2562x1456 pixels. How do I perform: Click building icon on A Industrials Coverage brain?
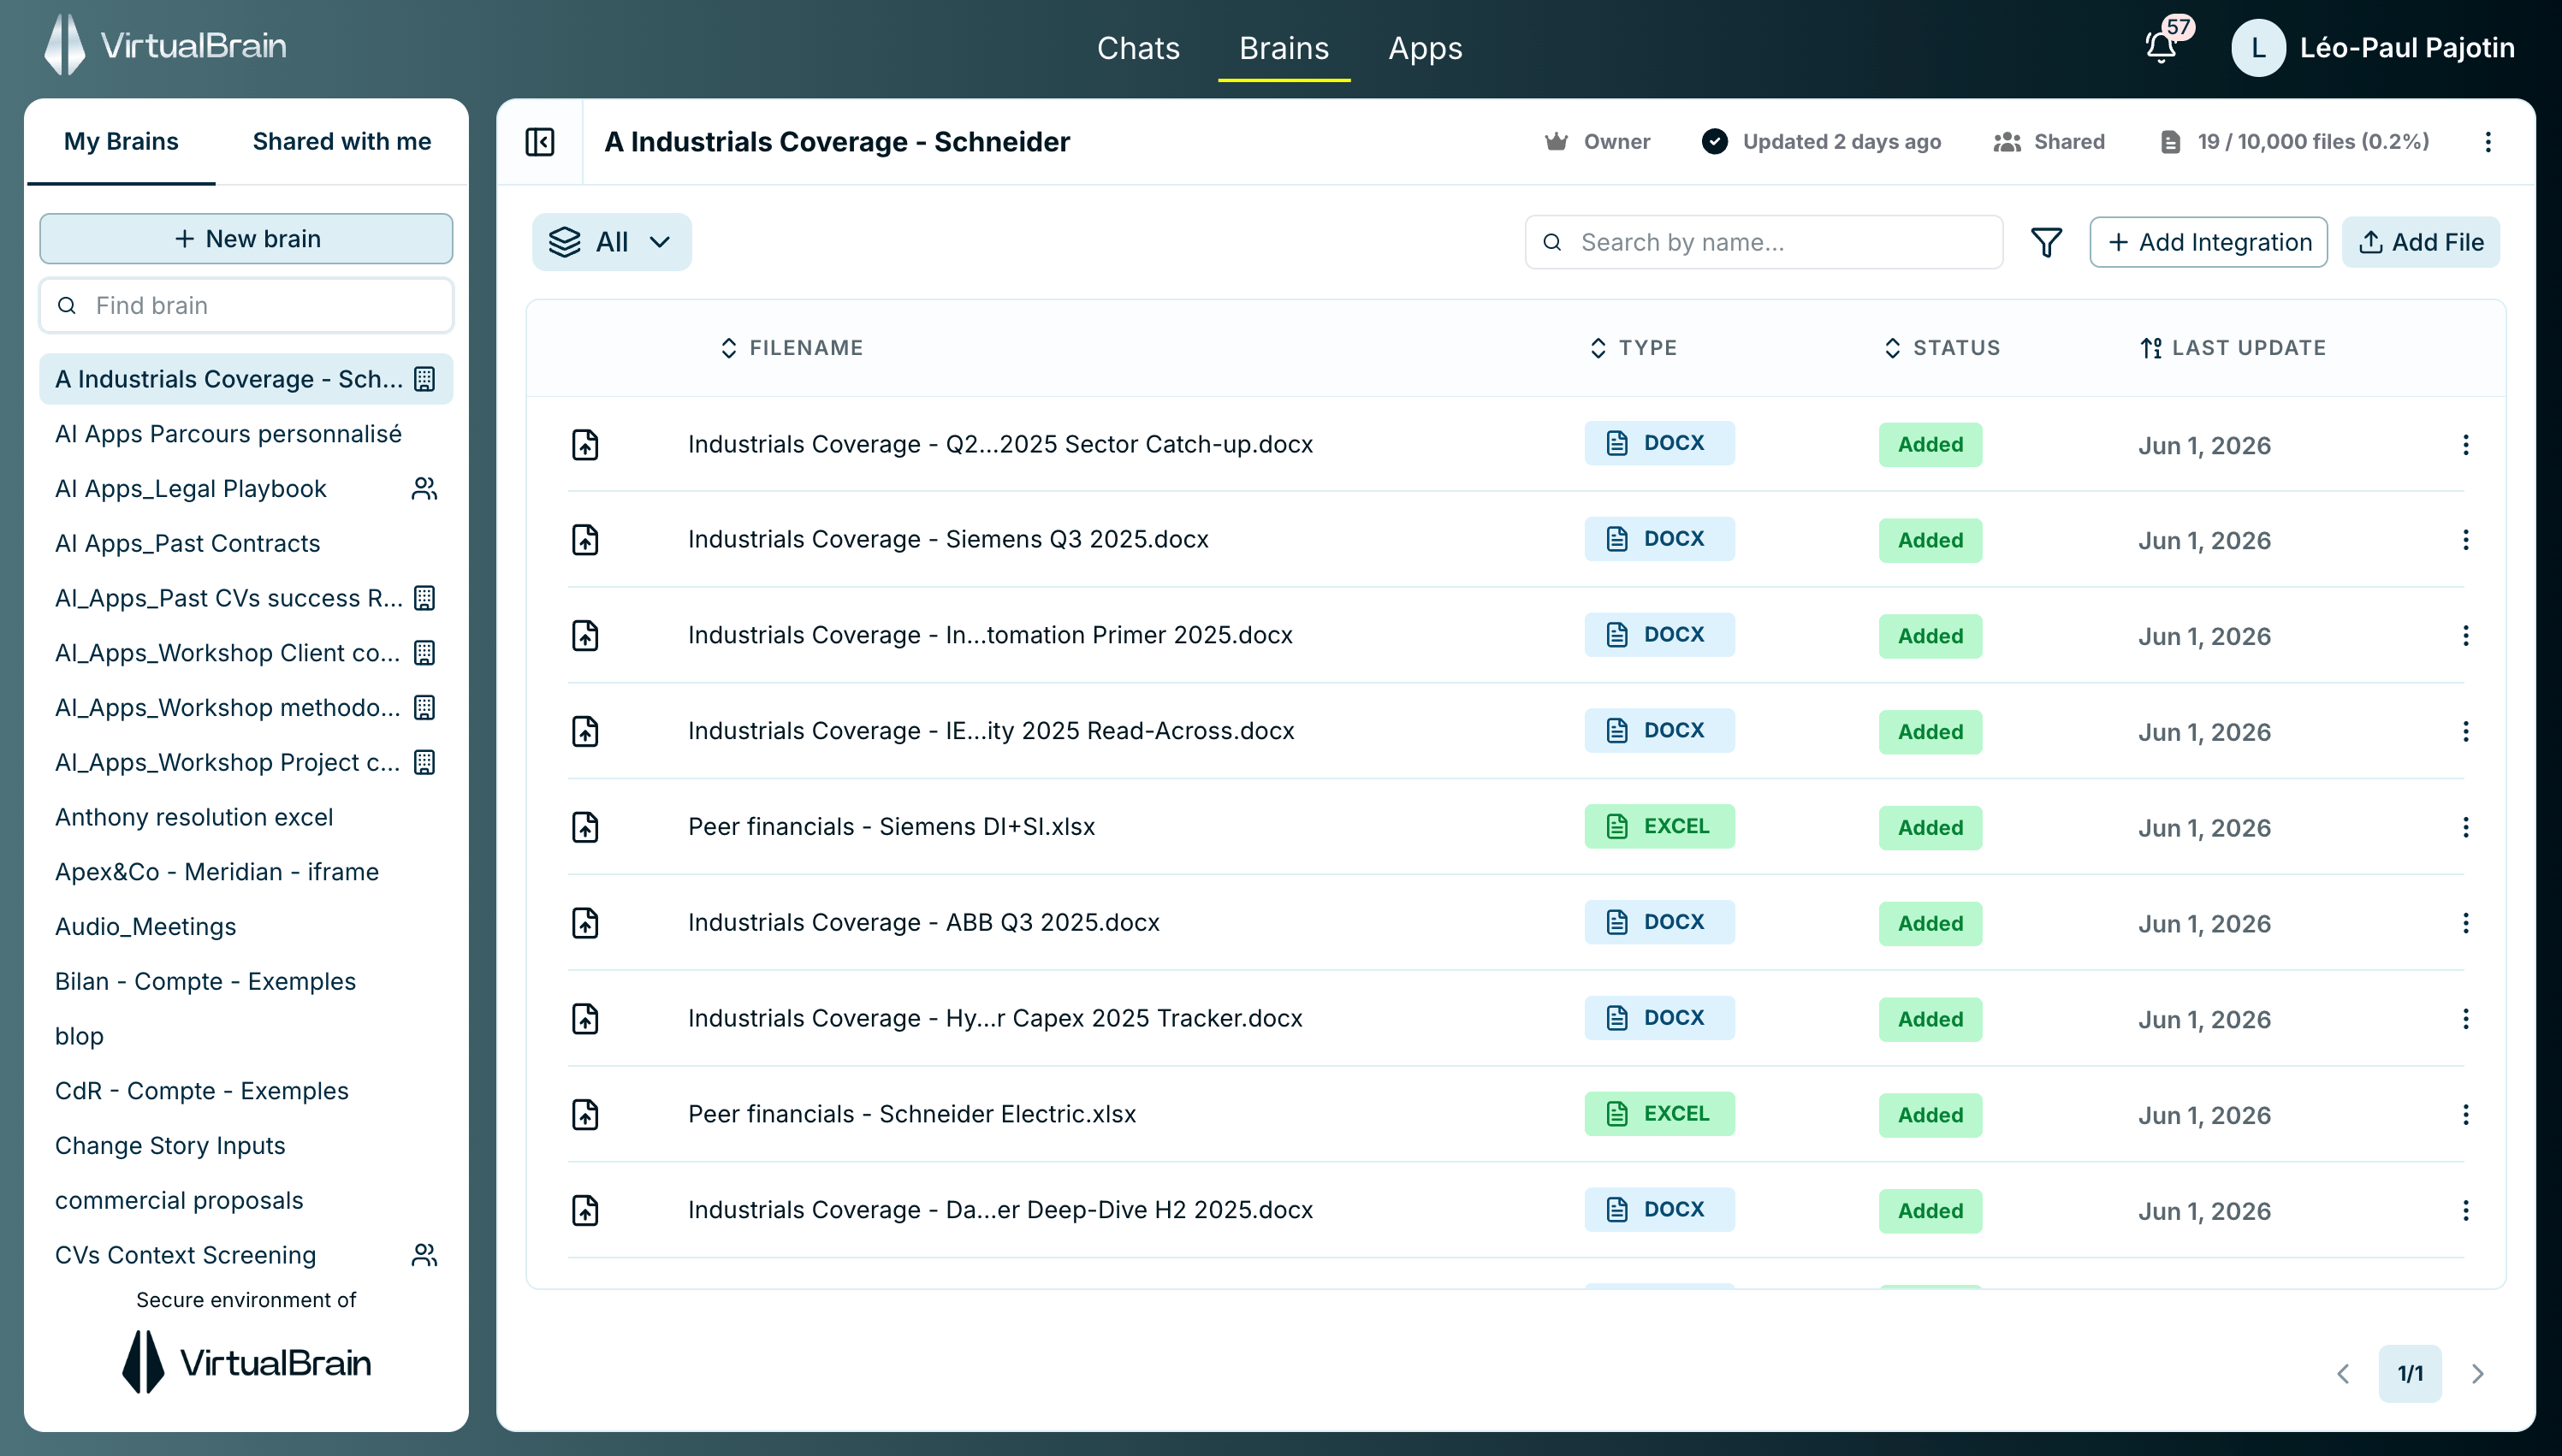424,379
